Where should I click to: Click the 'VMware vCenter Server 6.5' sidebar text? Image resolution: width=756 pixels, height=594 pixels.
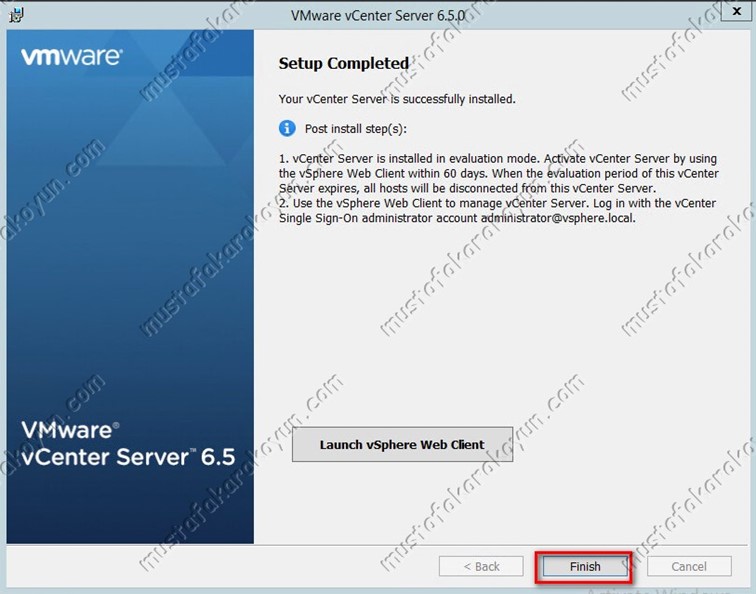pos(128,444)
